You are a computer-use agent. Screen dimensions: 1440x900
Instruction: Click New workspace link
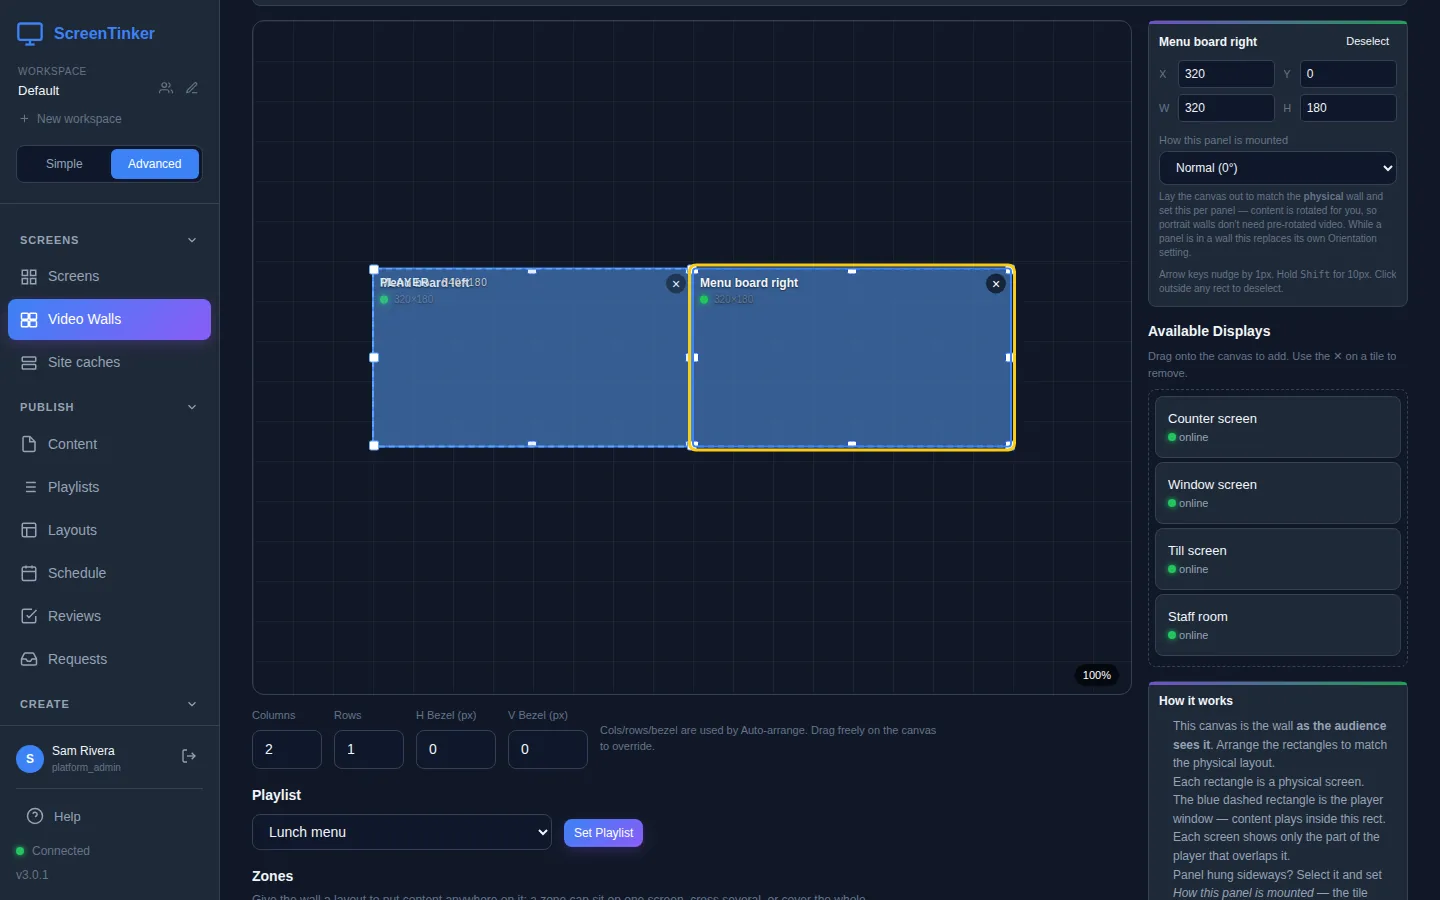70,119
